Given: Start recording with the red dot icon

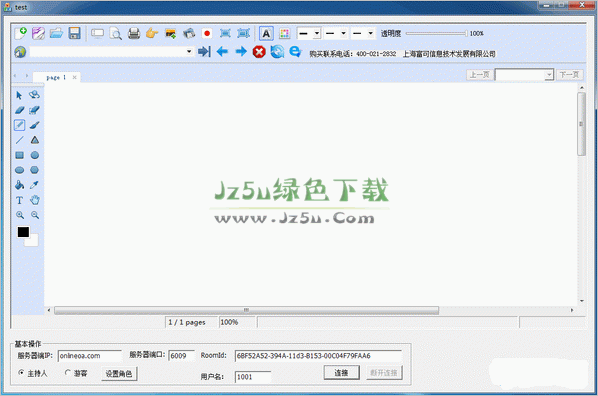Looking at the screenshot, I should [207, 34].
